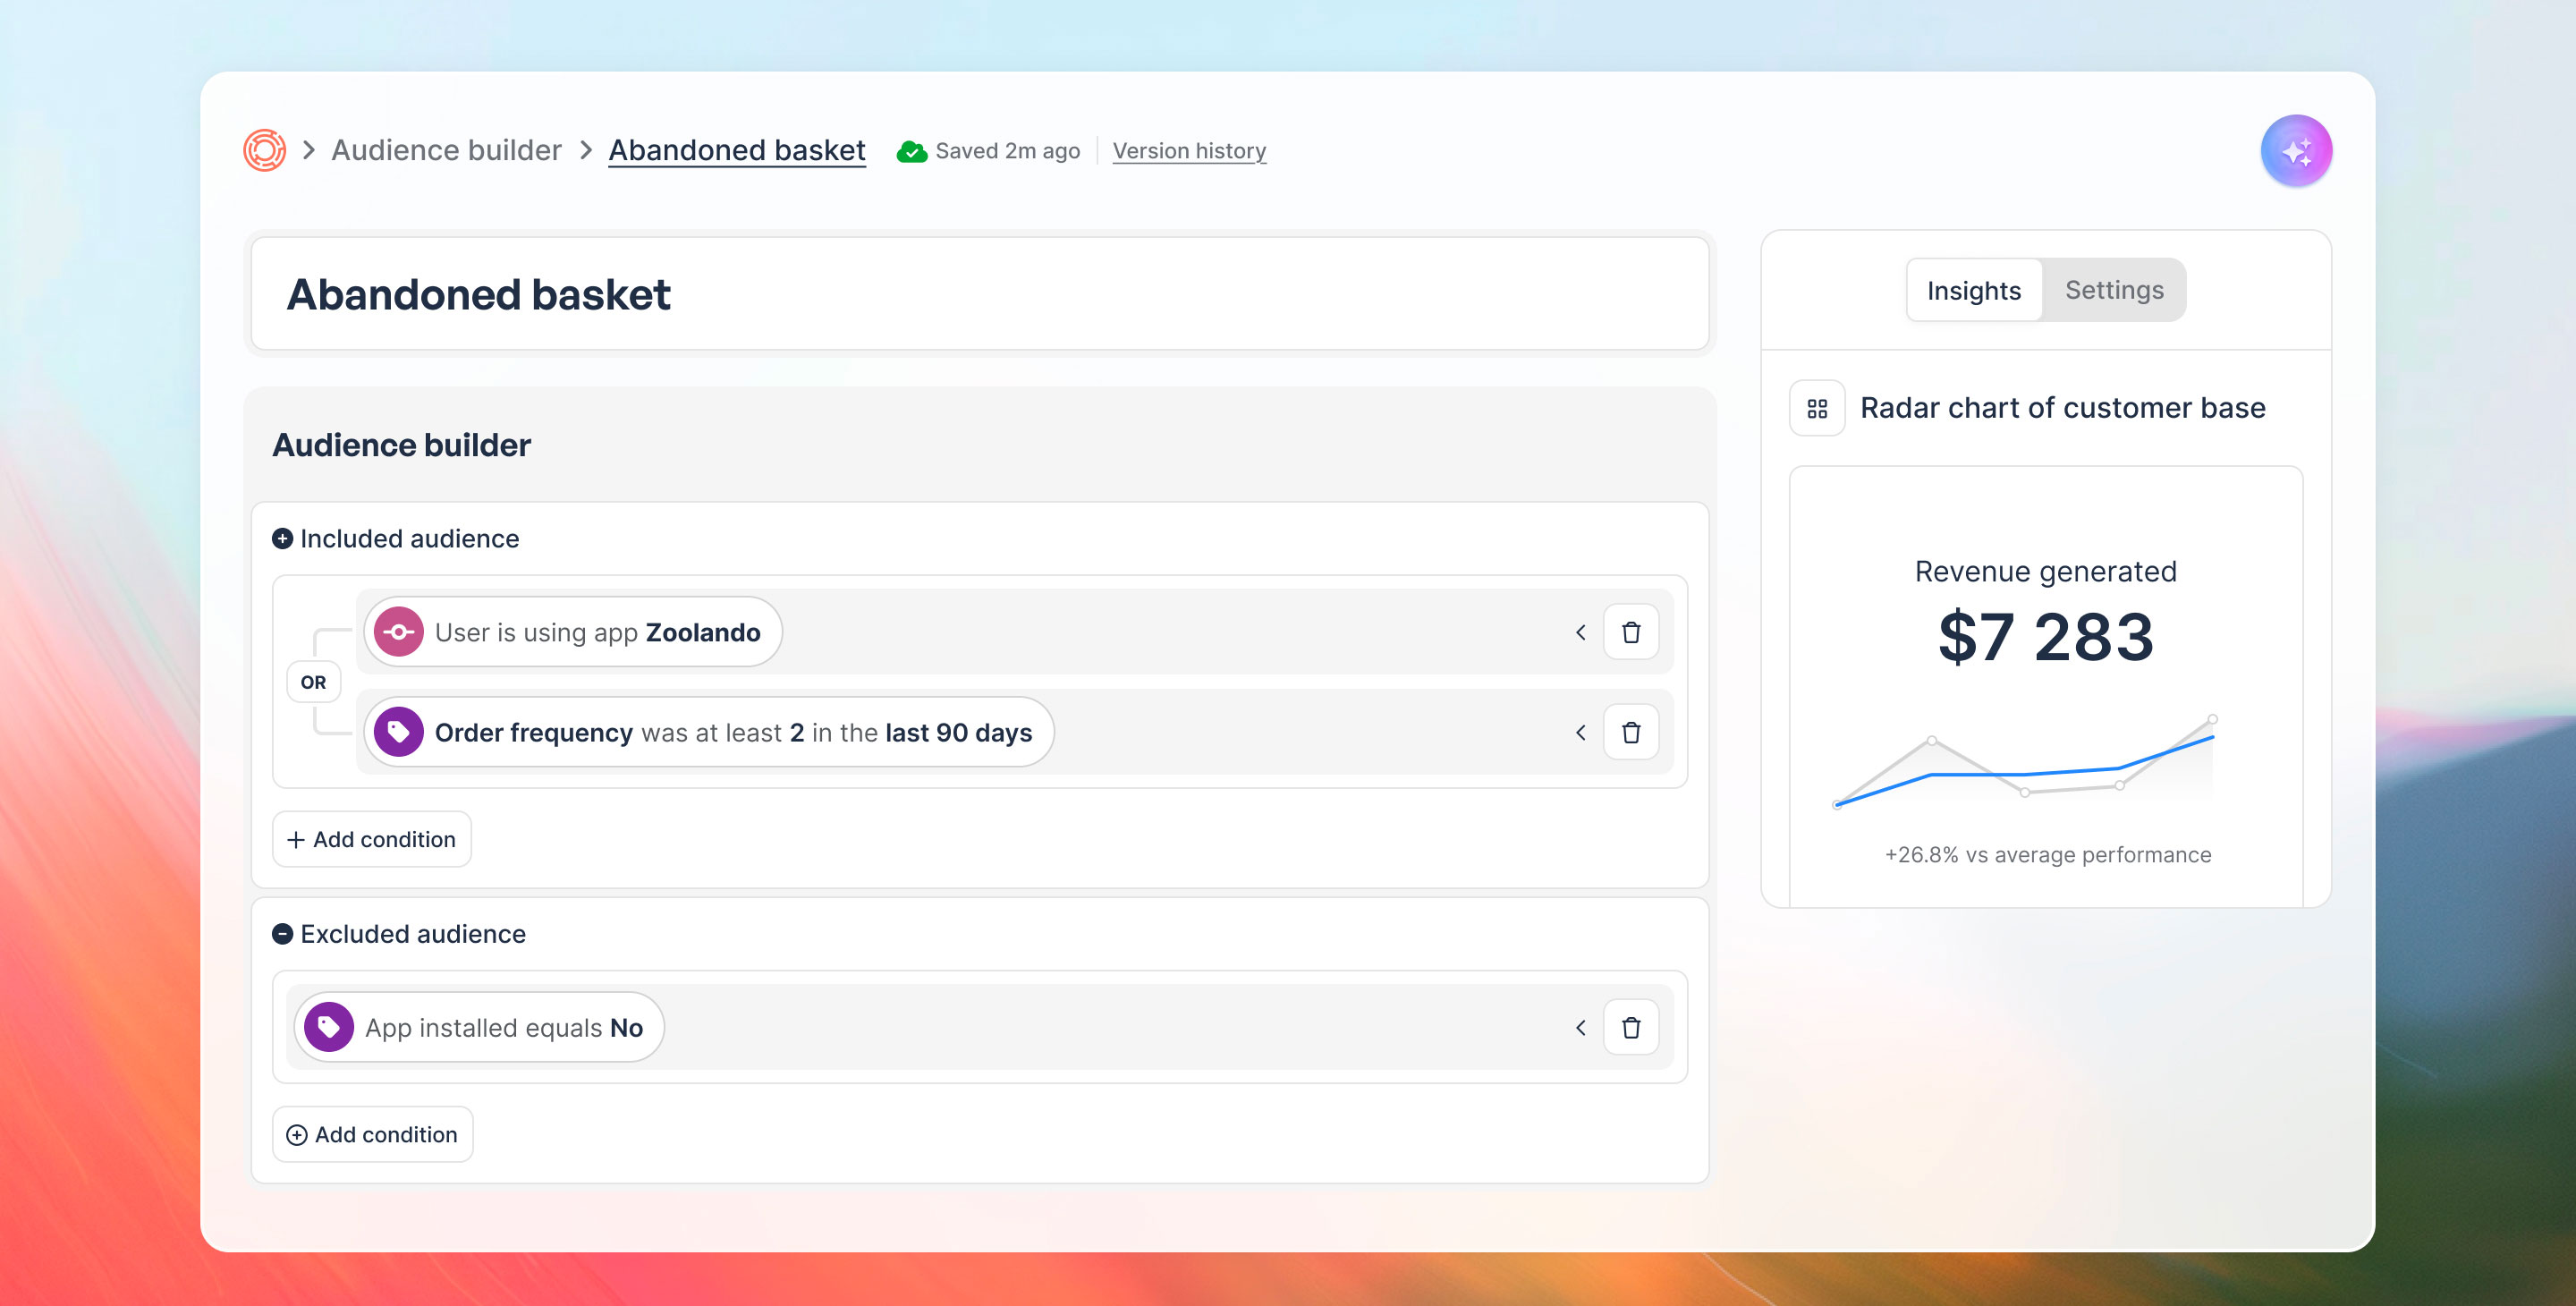The image size is (2576, 1306).
Task: Delete the Order frequency condition
Action: click(1631, 732)
